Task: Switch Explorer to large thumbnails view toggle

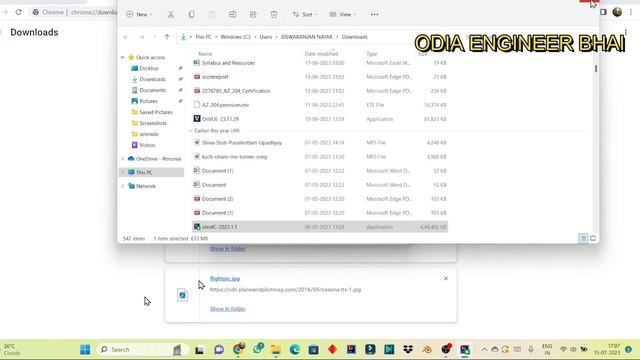Action: [593, 238]
